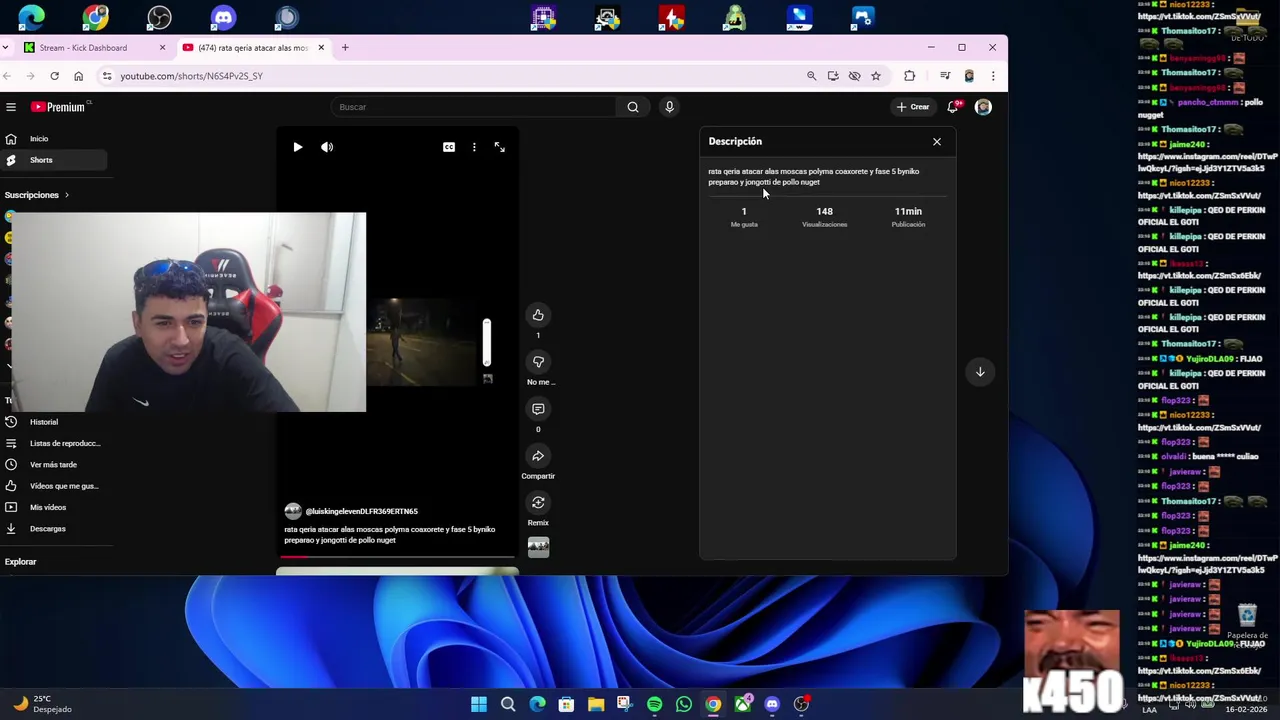
Task: Open the extensions puzzle menu
Action: 909,76
